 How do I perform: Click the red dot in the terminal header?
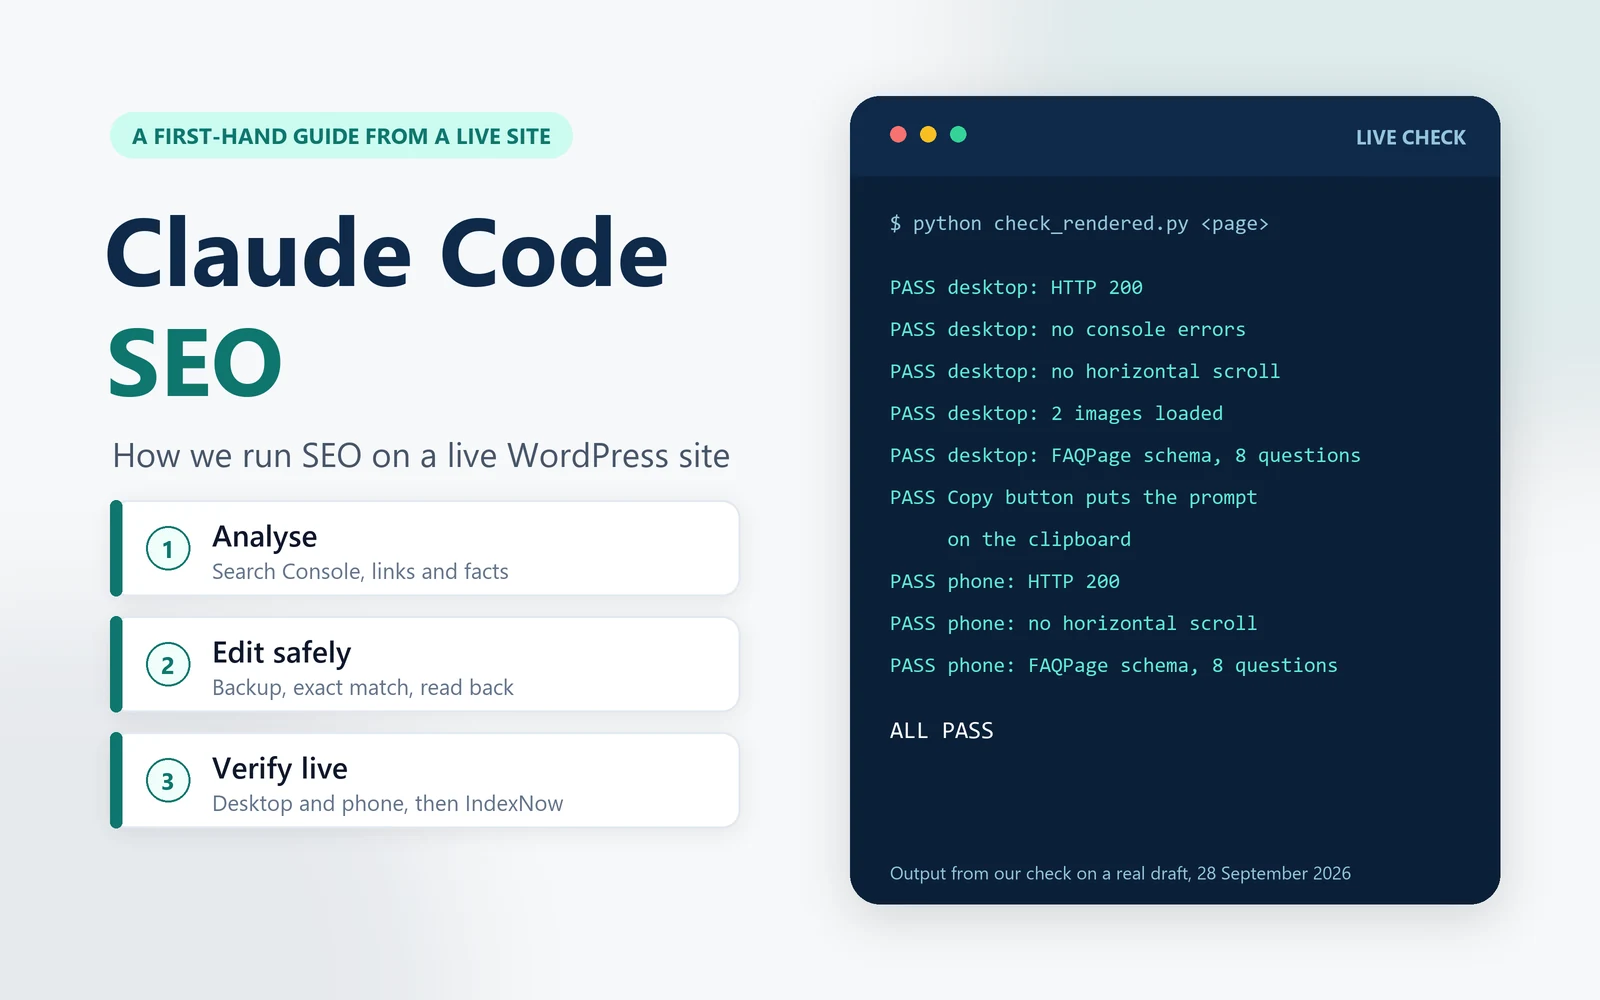(x=898, y=134)
